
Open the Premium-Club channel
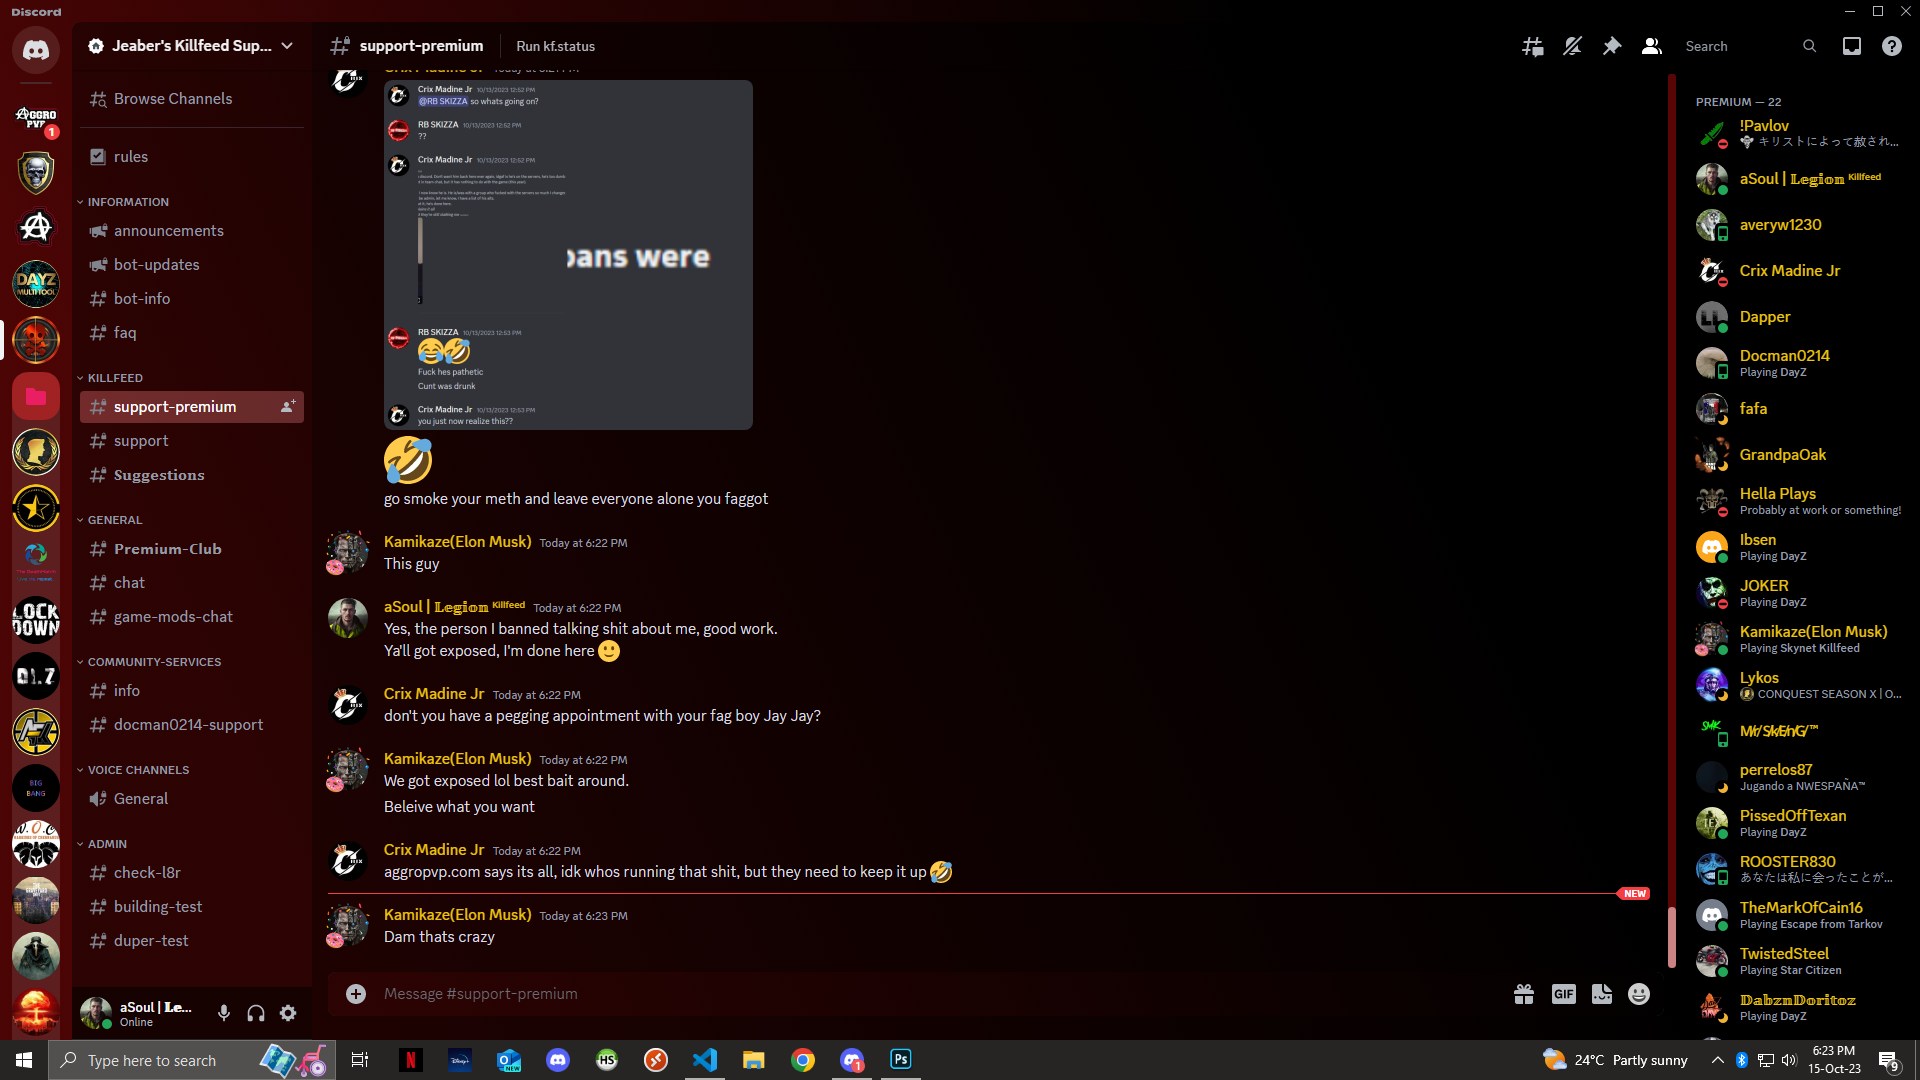pyautogui.click(x=192, y=549)
